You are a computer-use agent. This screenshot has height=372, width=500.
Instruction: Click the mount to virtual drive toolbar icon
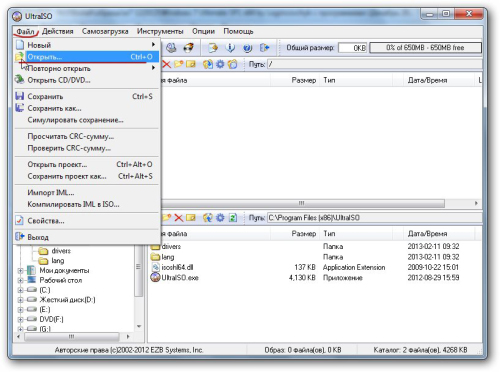(x=171, y=48)
